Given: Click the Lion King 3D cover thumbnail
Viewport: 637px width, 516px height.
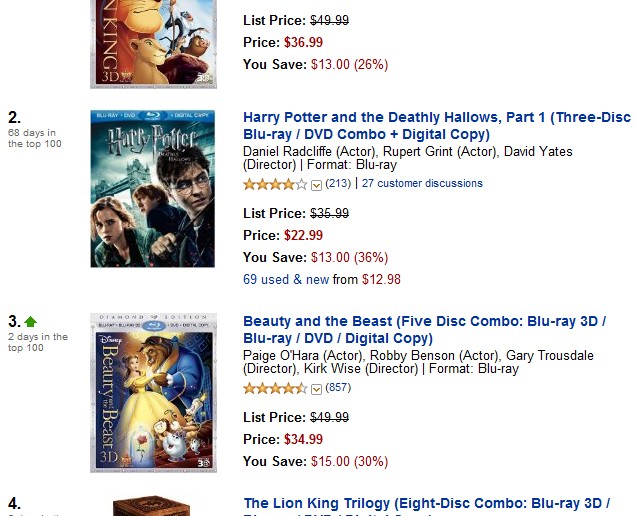Looking at the screenshot, I should 152,42.
